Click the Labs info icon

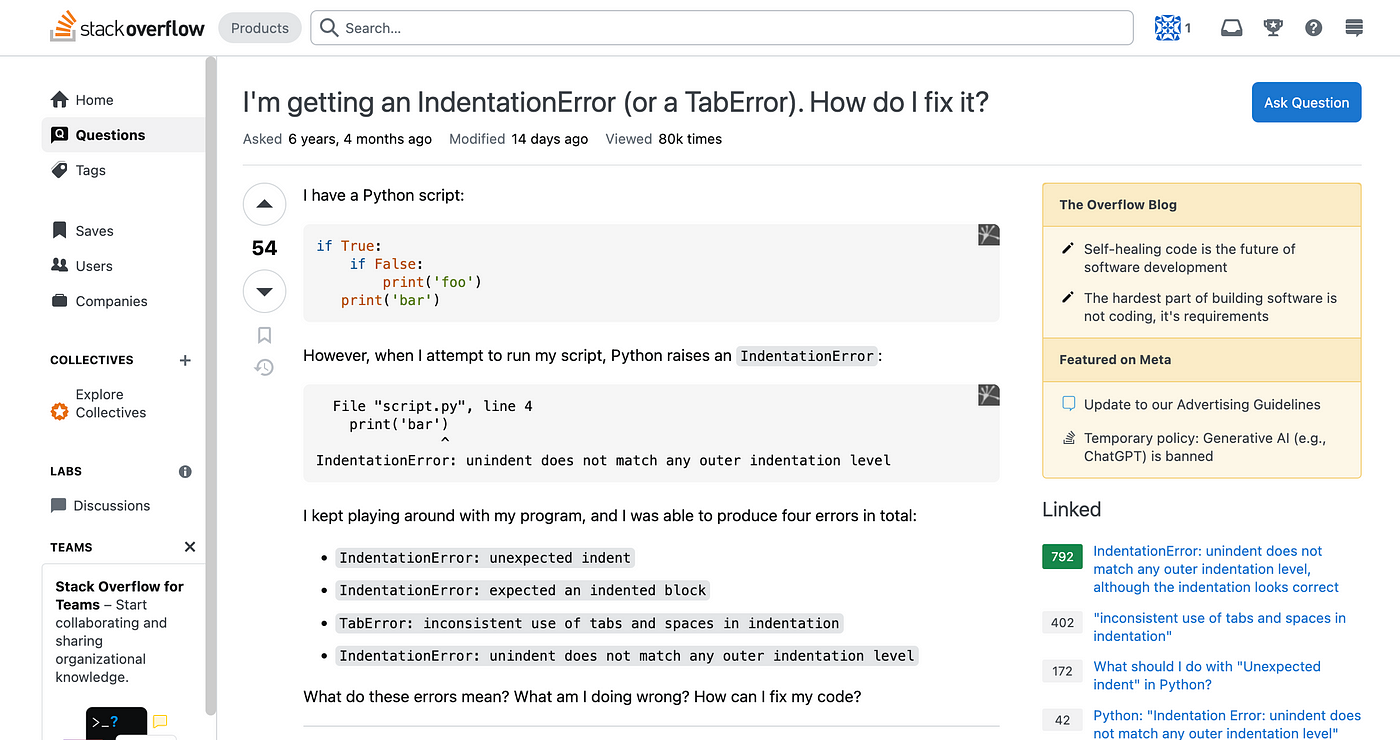[x=185, y=471]
